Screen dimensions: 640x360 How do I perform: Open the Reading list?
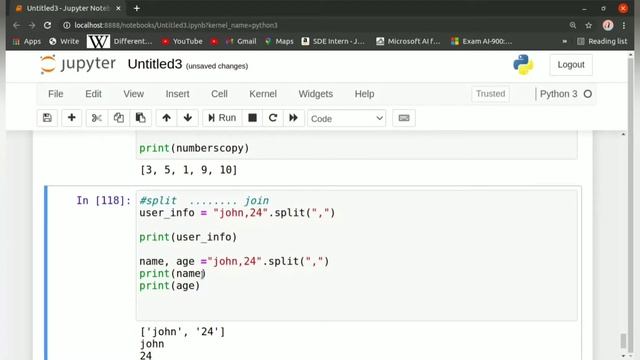point(602,41)
